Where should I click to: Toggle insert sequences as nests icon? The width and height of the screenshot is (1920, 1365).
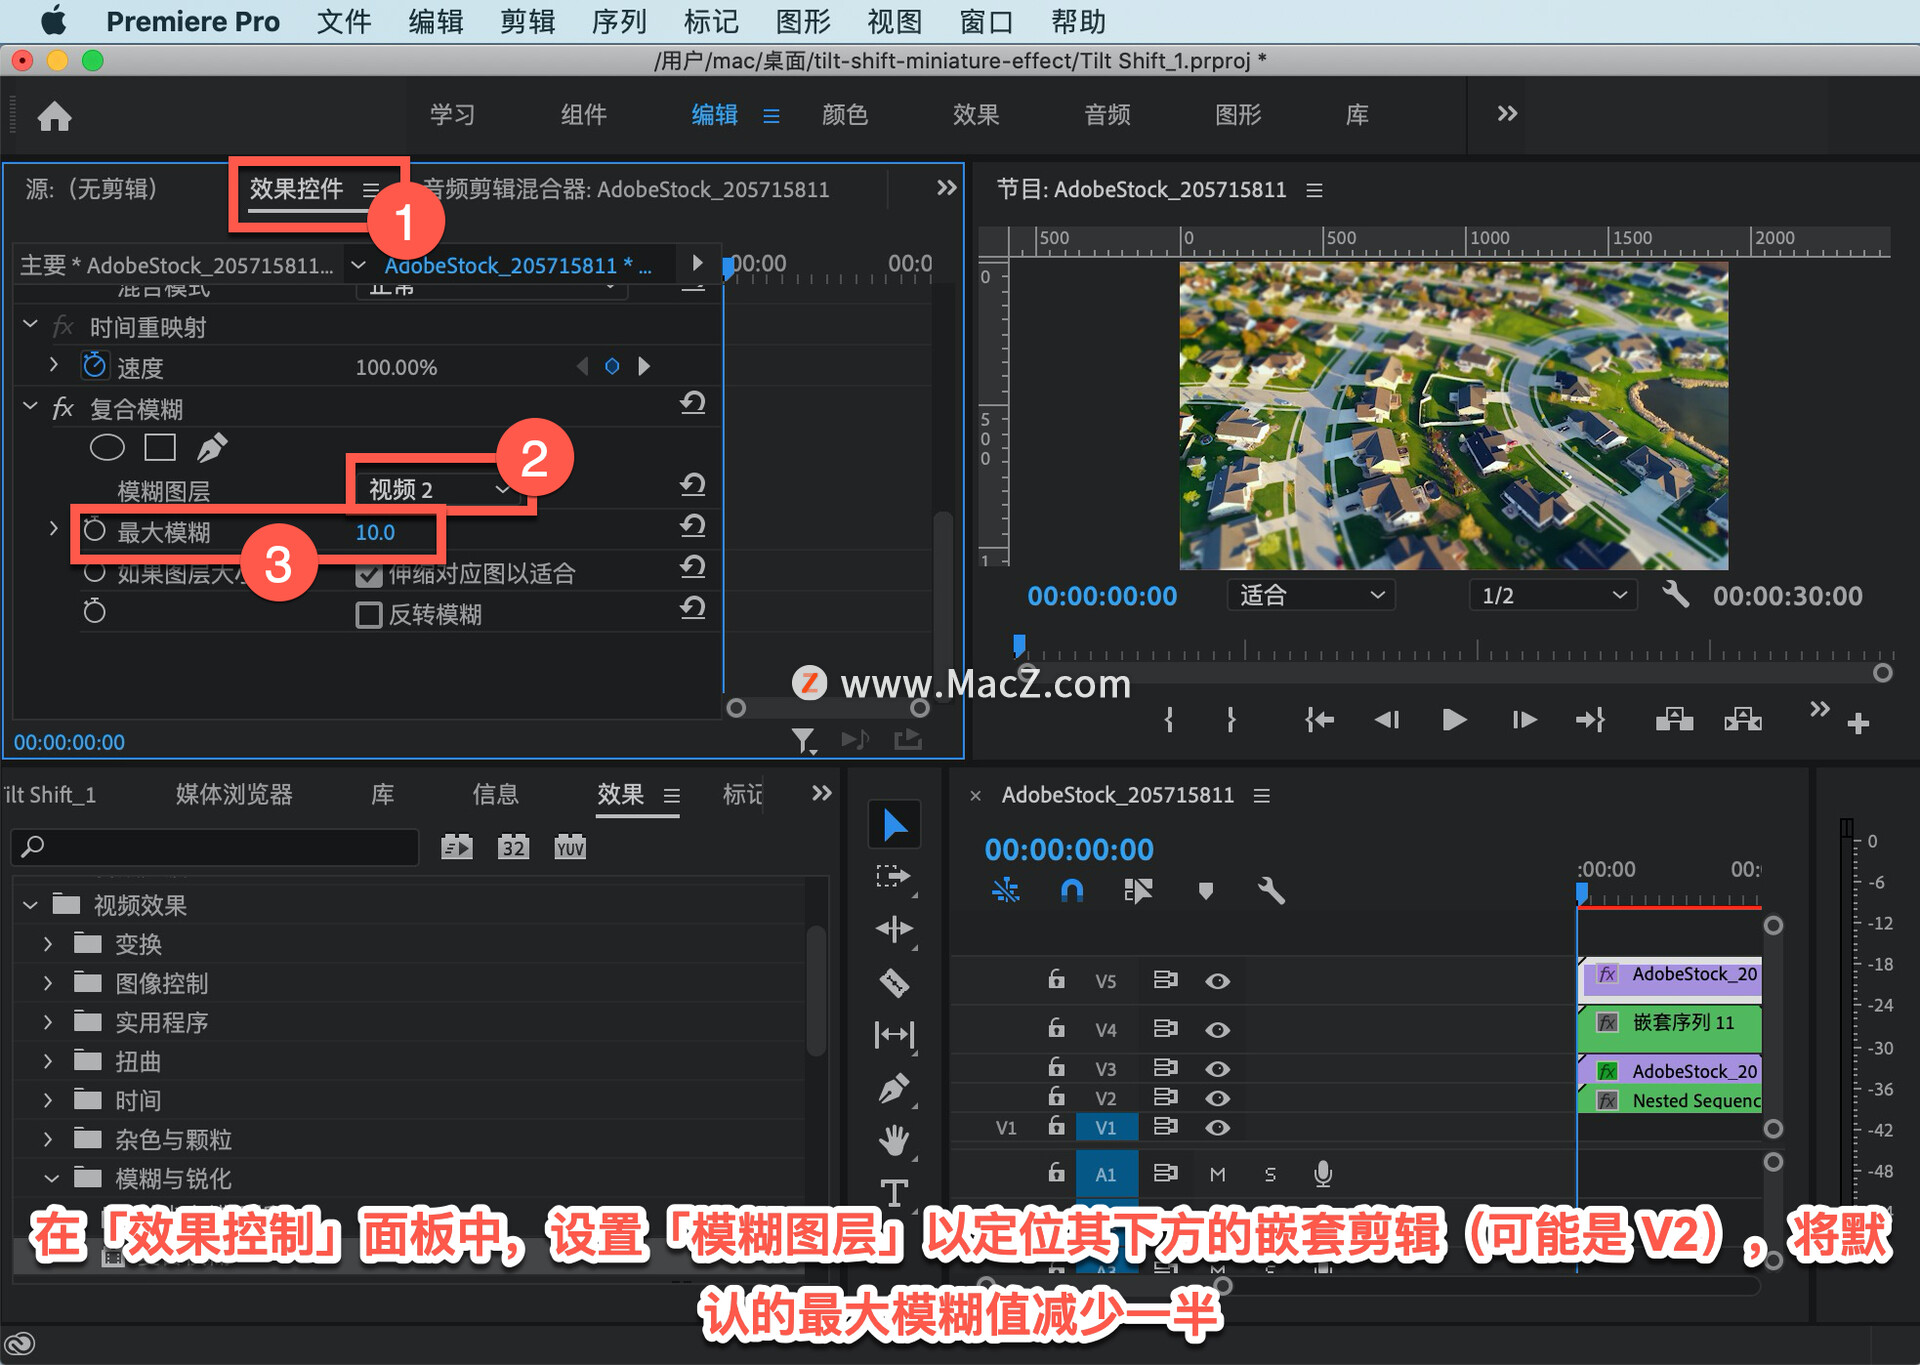[1005, 890]
